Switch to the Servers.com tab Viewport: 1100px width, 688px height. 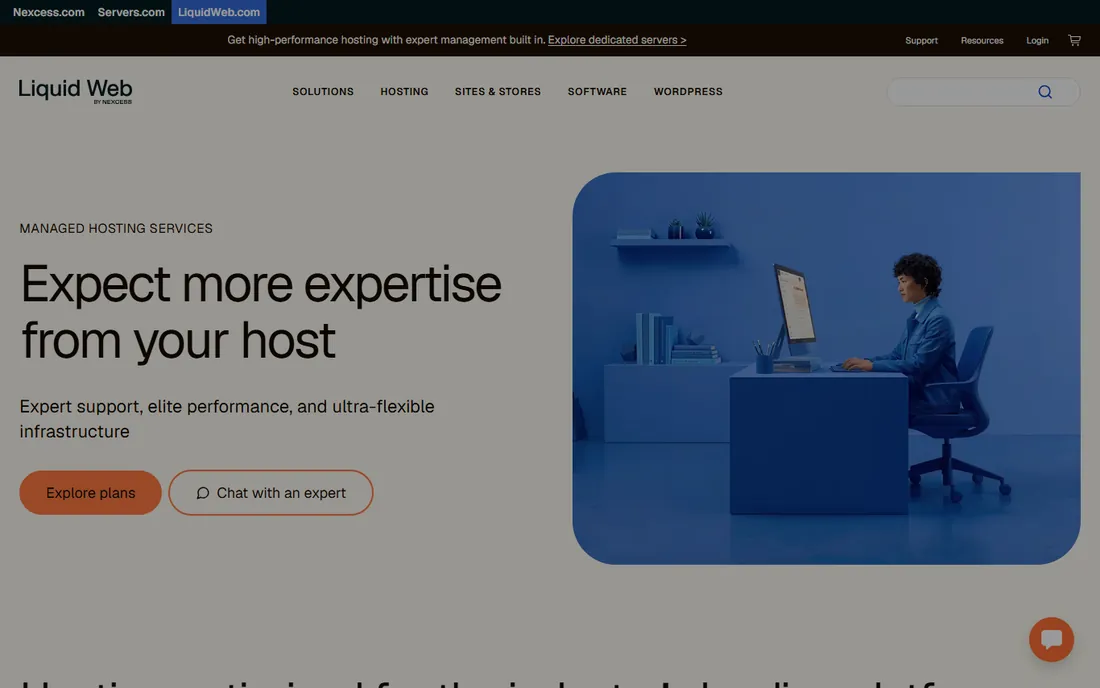pyautogui.click(x=131, y=12)
